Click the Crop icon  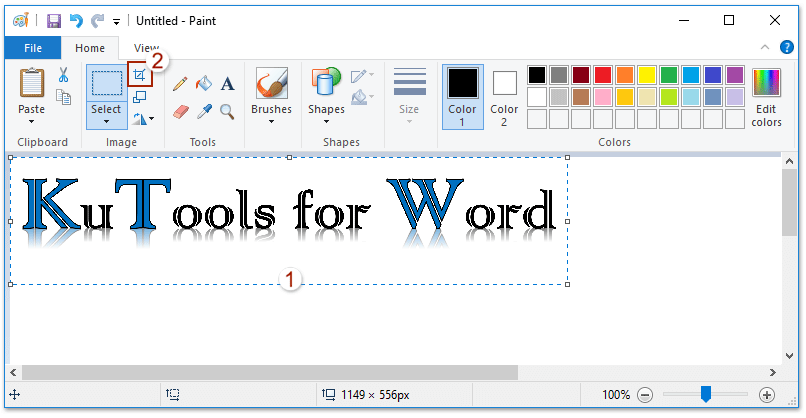pos(140,75)
